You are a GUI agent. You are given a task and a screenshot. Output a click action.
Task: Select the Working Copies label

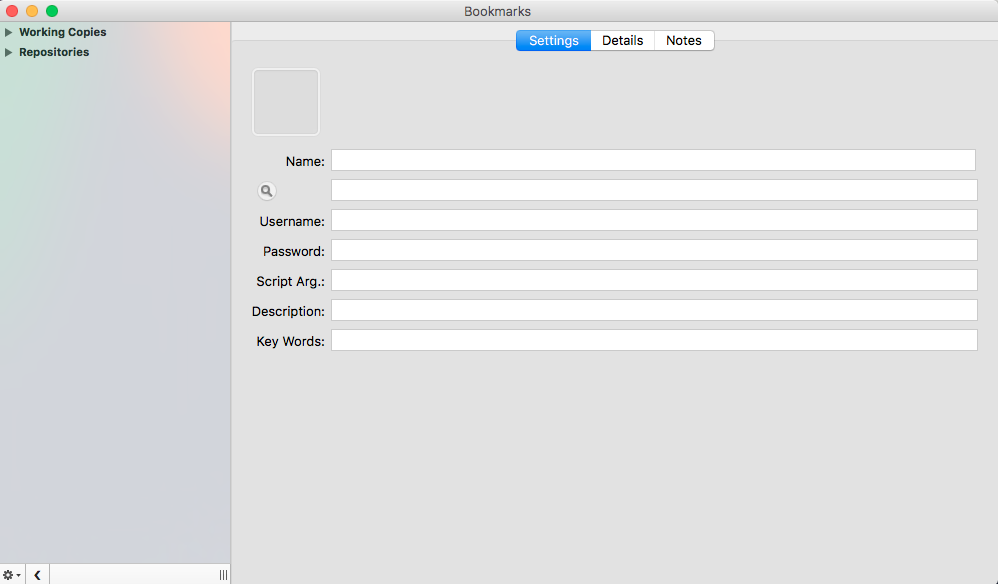coord(62,32)
